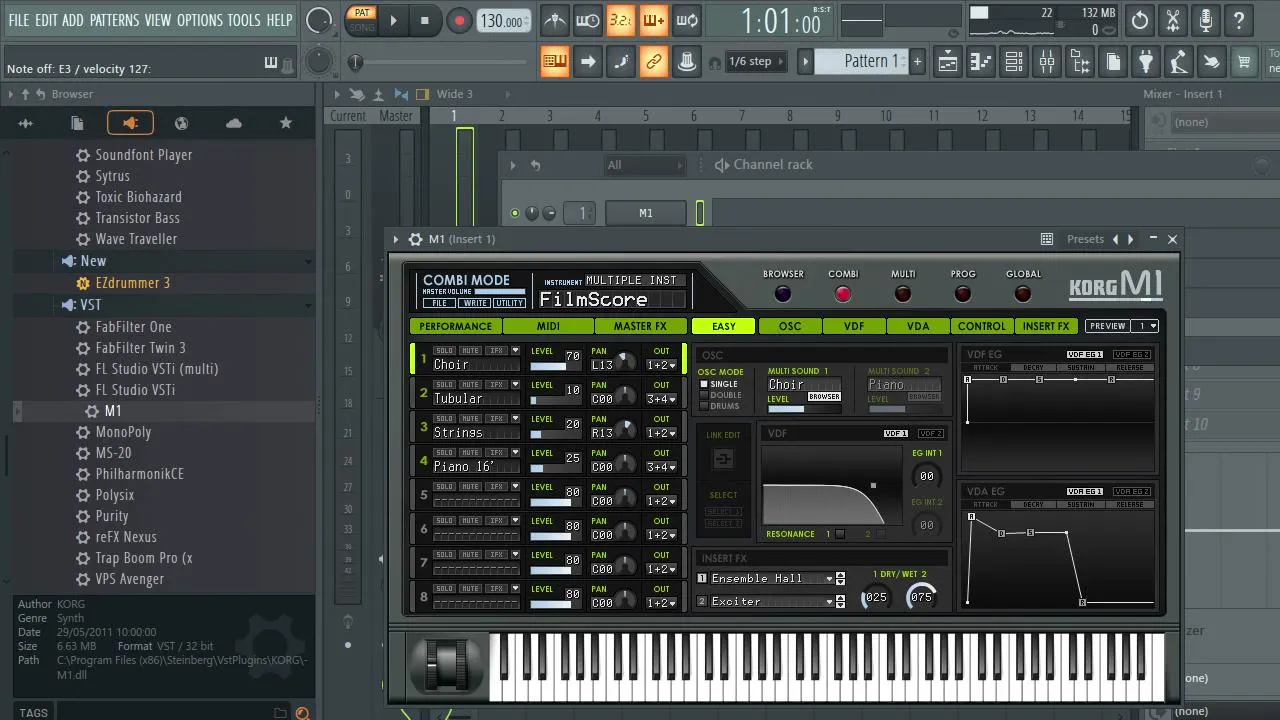Image resolution: width=1280 pixels, height=720 pixels.
Task: Click the BROWSER button under Multi Sound 1
Action: click(824, 397)
